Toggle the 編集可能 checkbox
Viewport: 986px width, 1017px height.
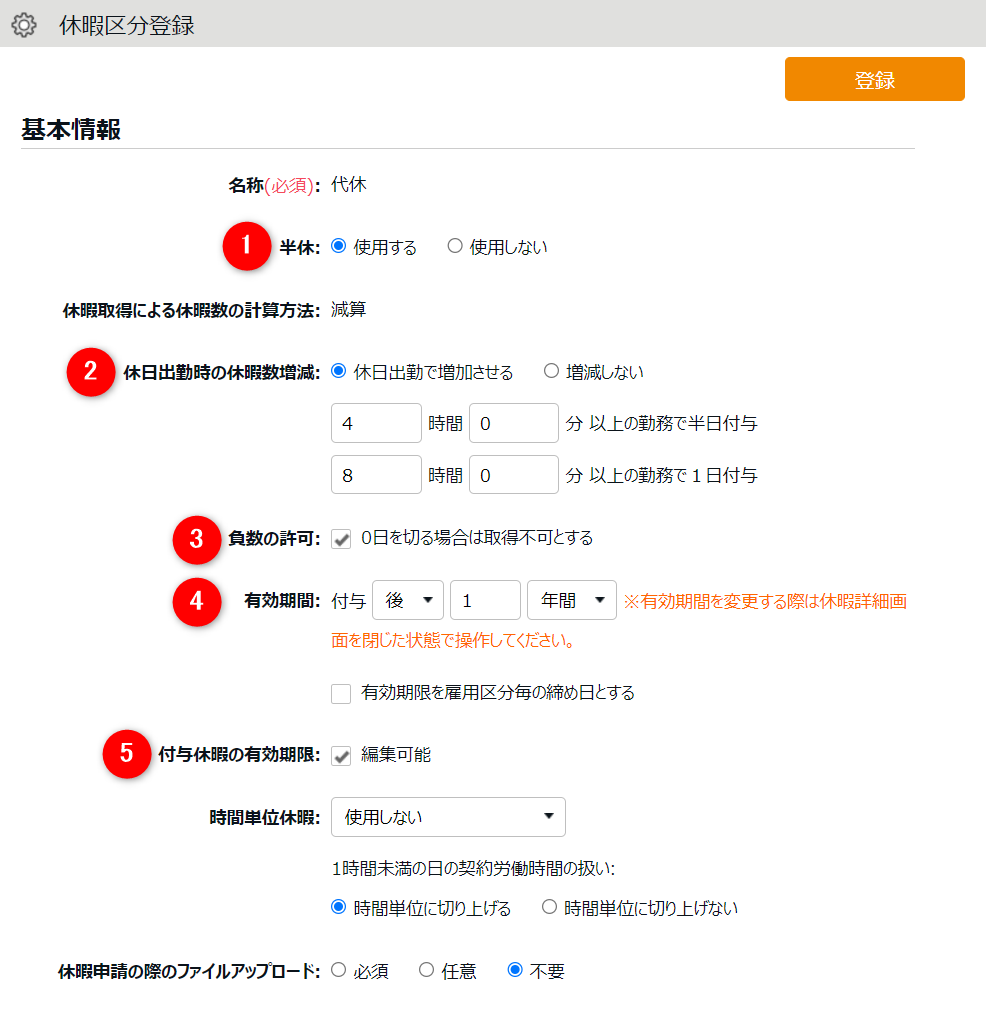tap(342, 755)
